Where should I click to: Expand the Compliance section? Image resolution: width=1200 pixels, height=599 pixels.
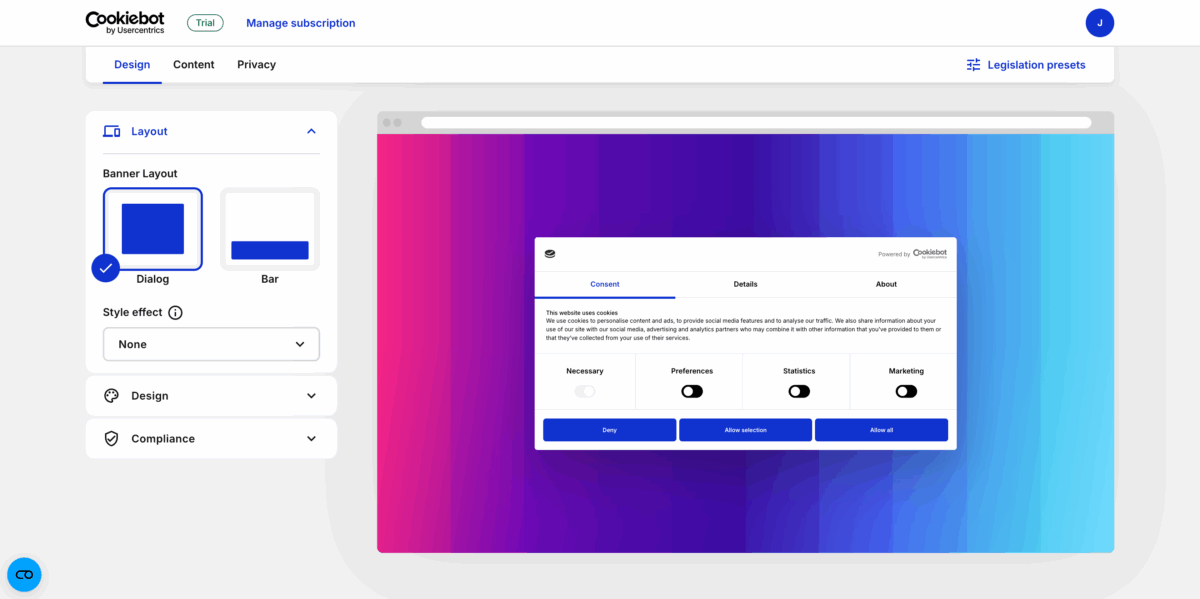point(311,439)
